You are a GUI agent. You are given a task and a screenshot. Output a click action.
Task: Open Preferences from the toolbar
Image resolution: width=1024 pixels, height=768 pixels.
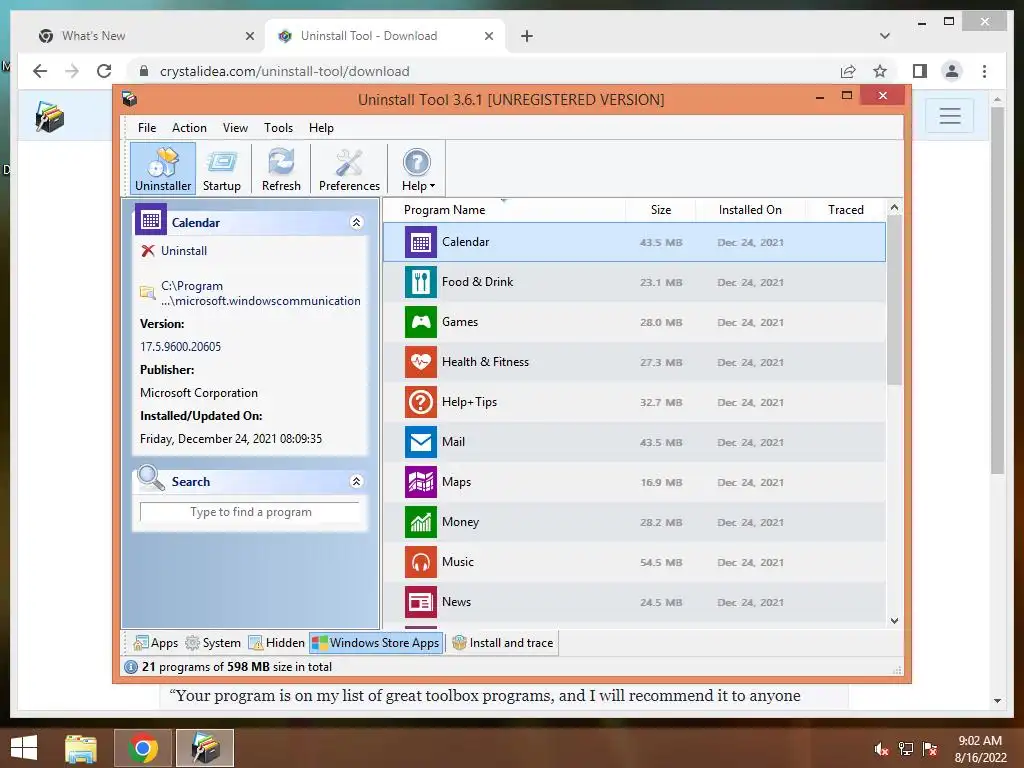(349, 169)
